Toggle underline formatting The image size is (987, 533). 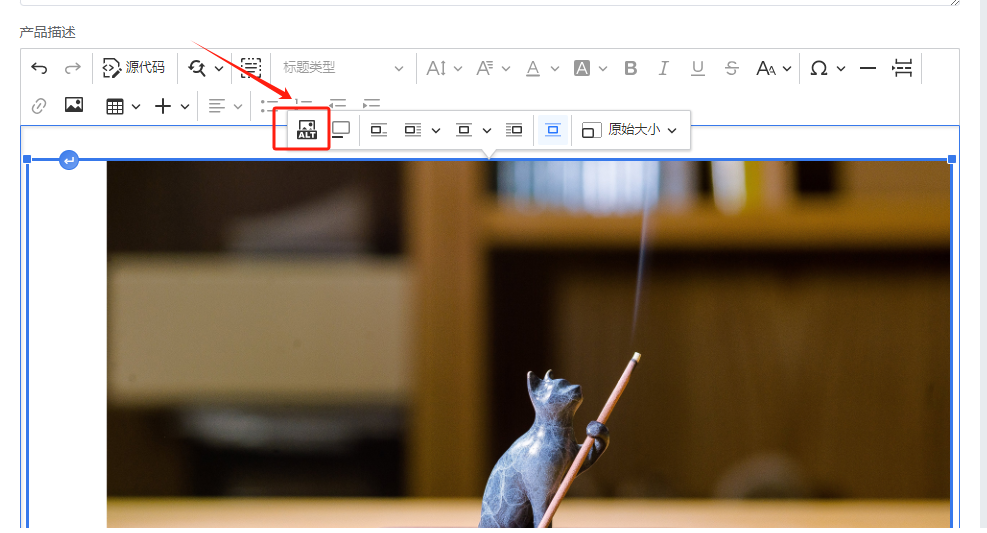pyautogui.click(x=697, y=68)
